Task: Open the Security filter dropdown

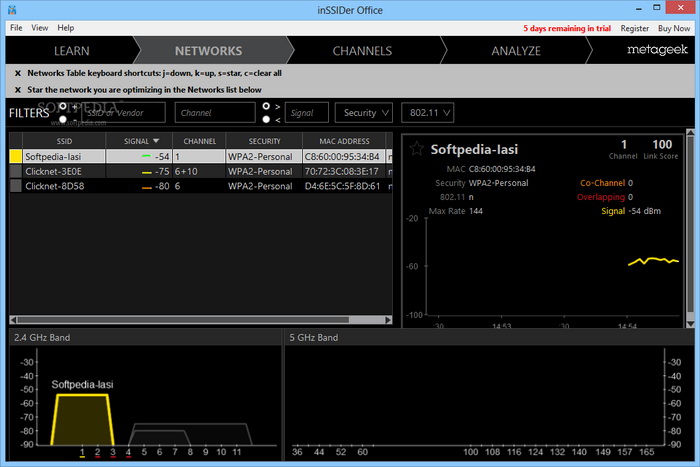Action: (x=364, y=113)
